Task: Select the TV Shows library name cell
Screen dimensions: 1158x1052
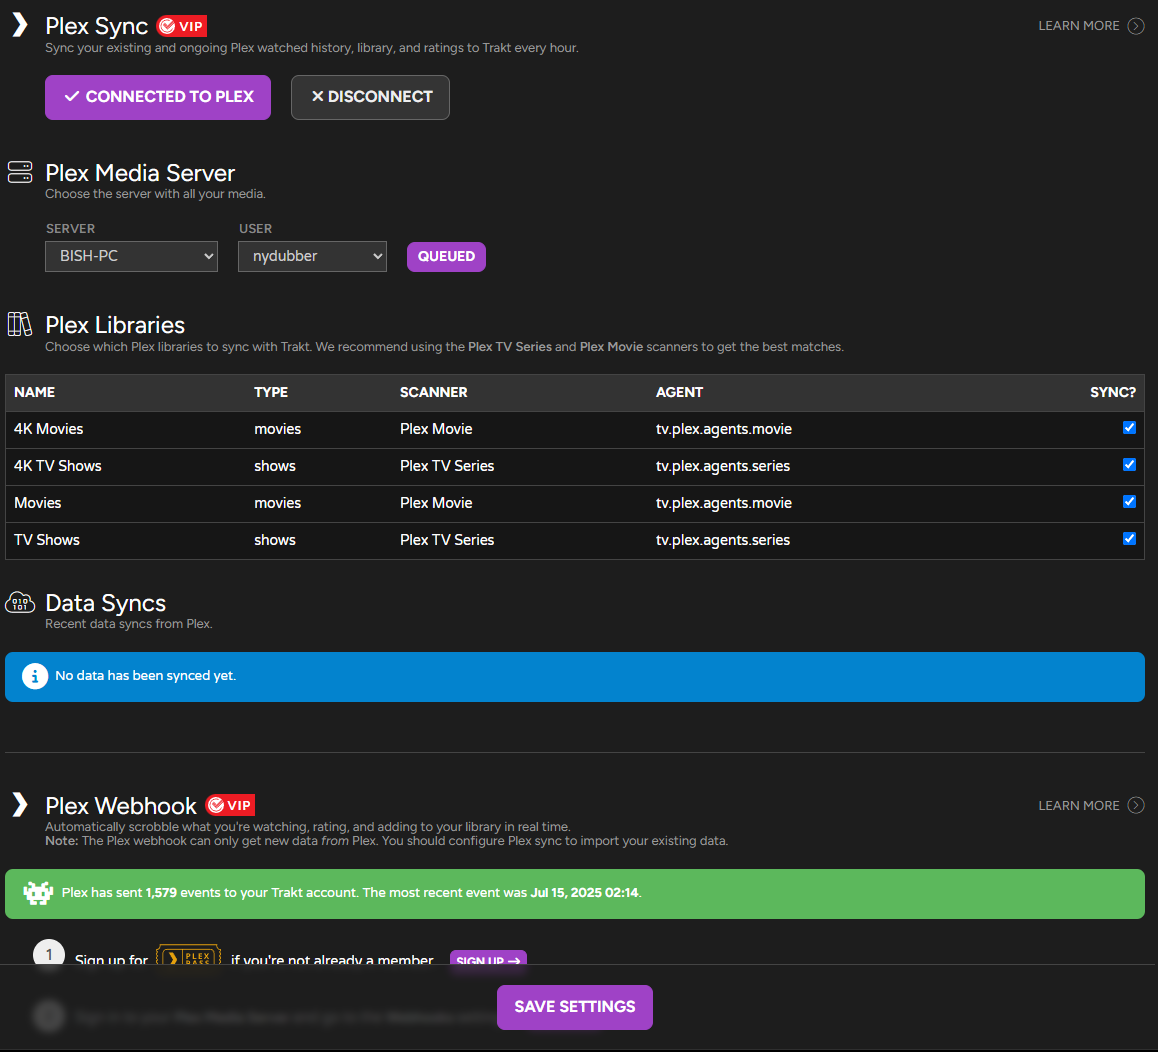Action: (47, 540)
